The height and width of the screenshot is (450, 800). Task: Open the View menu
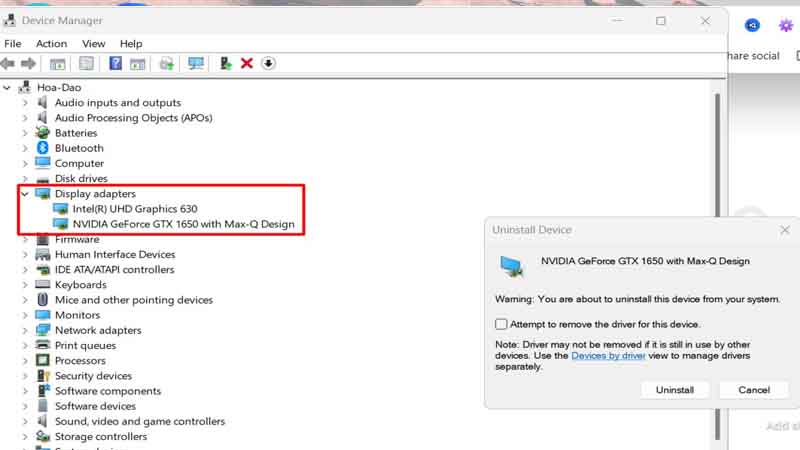point(94,44)
